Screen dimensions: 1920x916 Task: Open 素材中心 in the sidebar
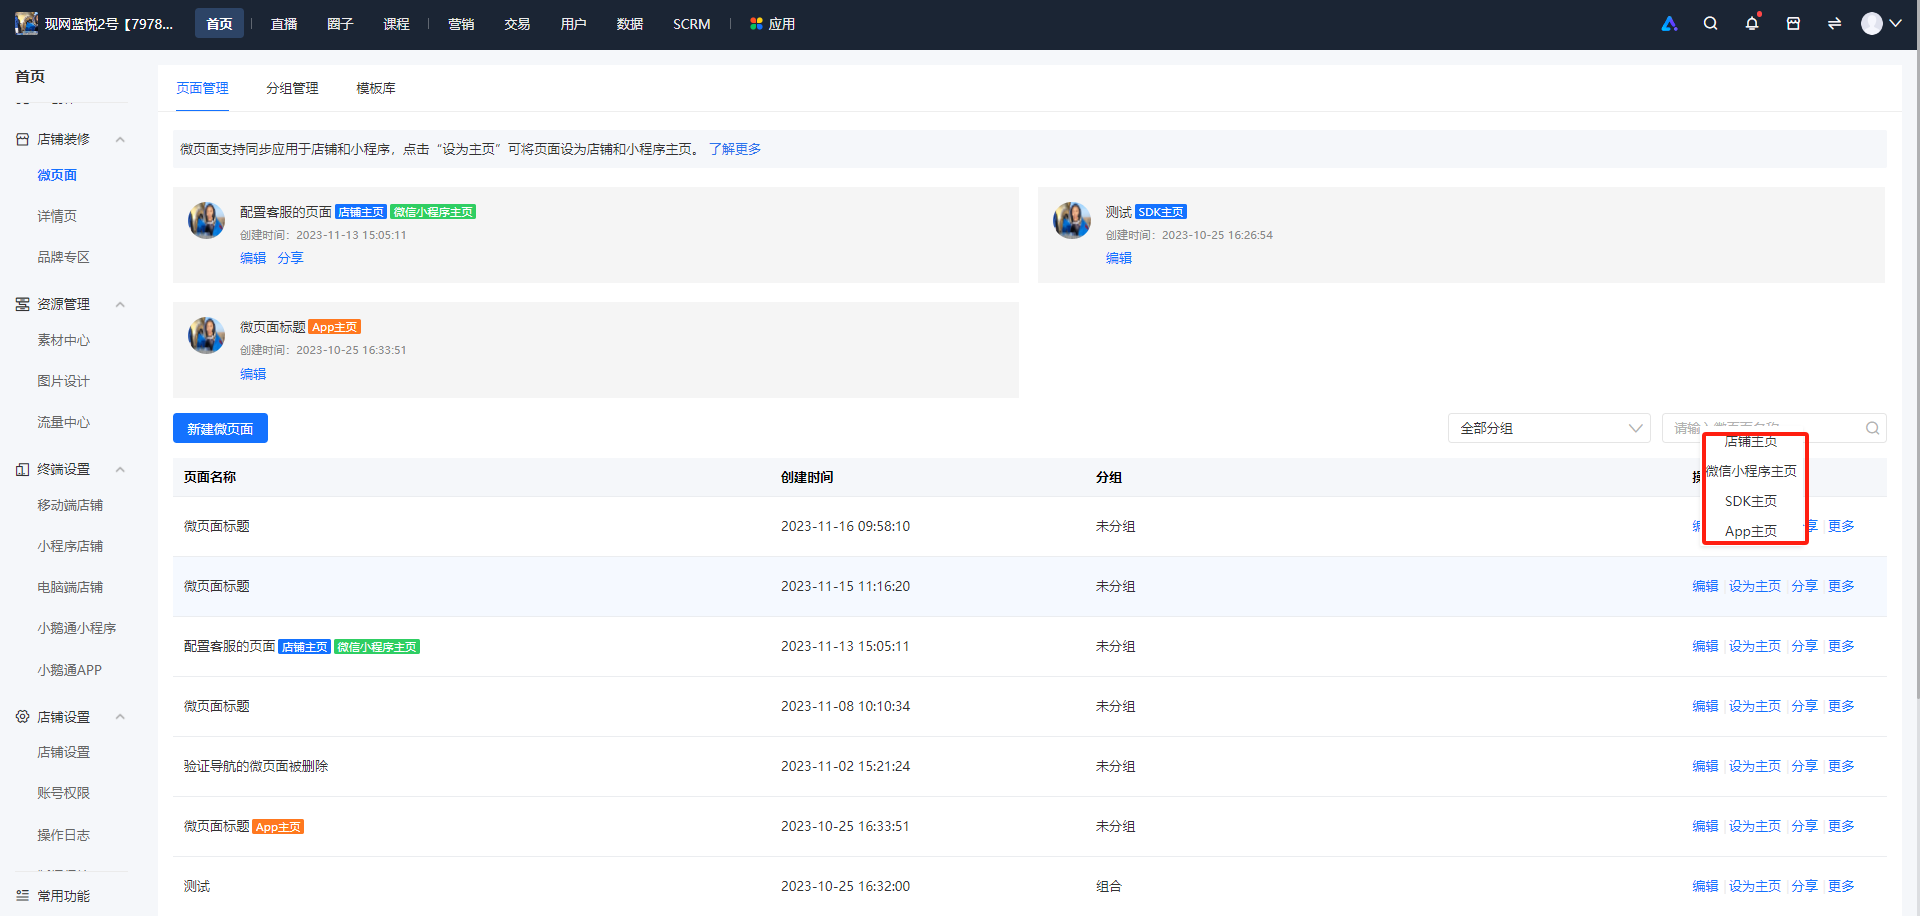click(x=63, y=340)
